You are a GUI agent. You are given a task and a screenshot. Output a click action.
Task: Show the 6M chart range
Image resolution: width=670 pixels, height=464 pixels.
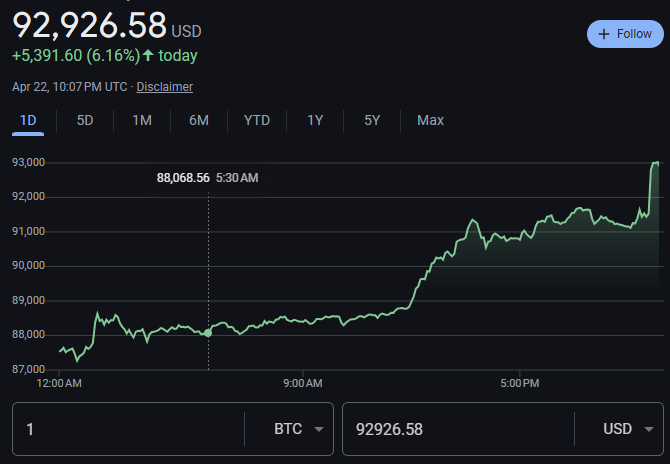pyautogui.click(x=199, y=120)
